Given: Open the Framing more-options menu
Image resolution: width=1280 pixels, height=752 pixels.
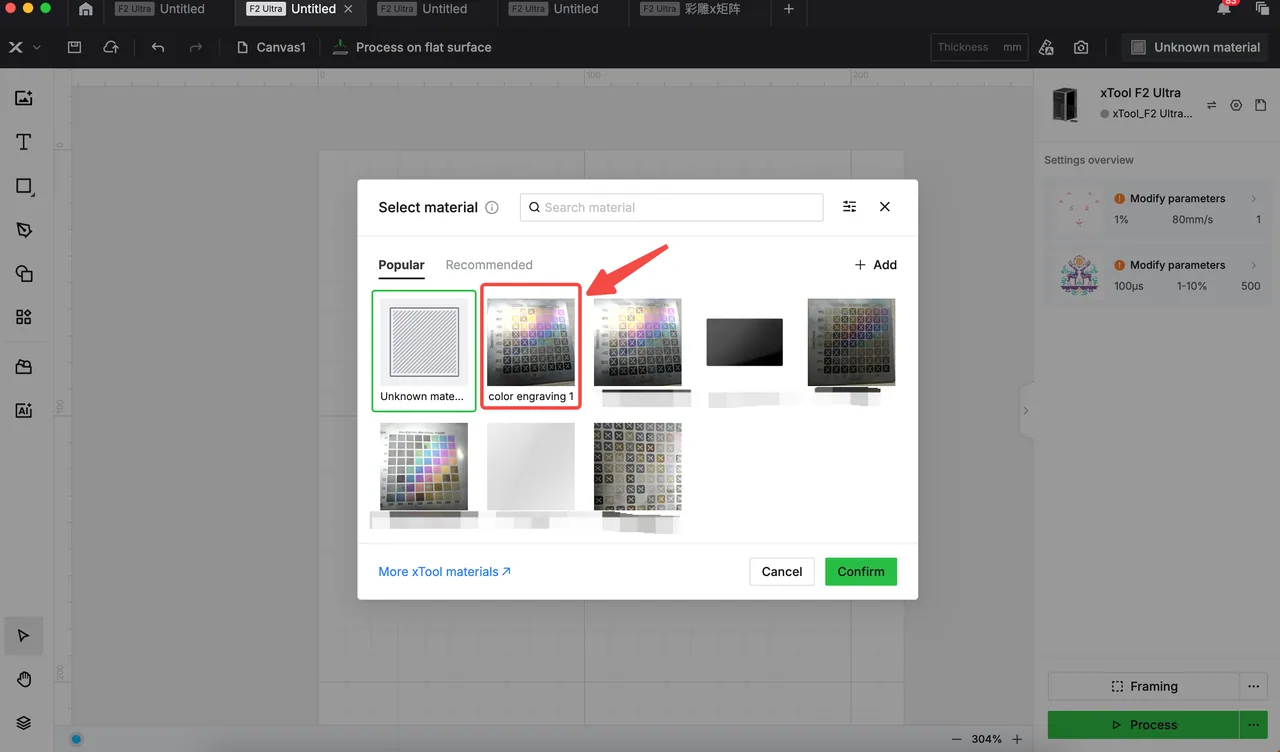Looking at the screenshot, I should 1253,686.
